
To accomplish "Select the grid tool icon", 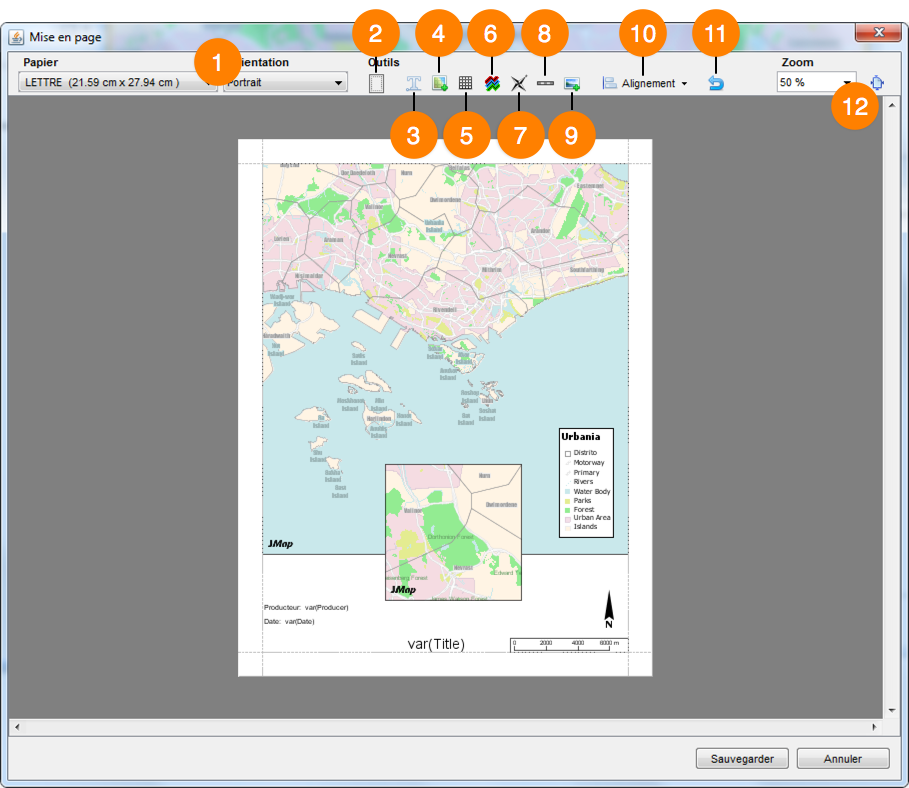I will 465,84.
